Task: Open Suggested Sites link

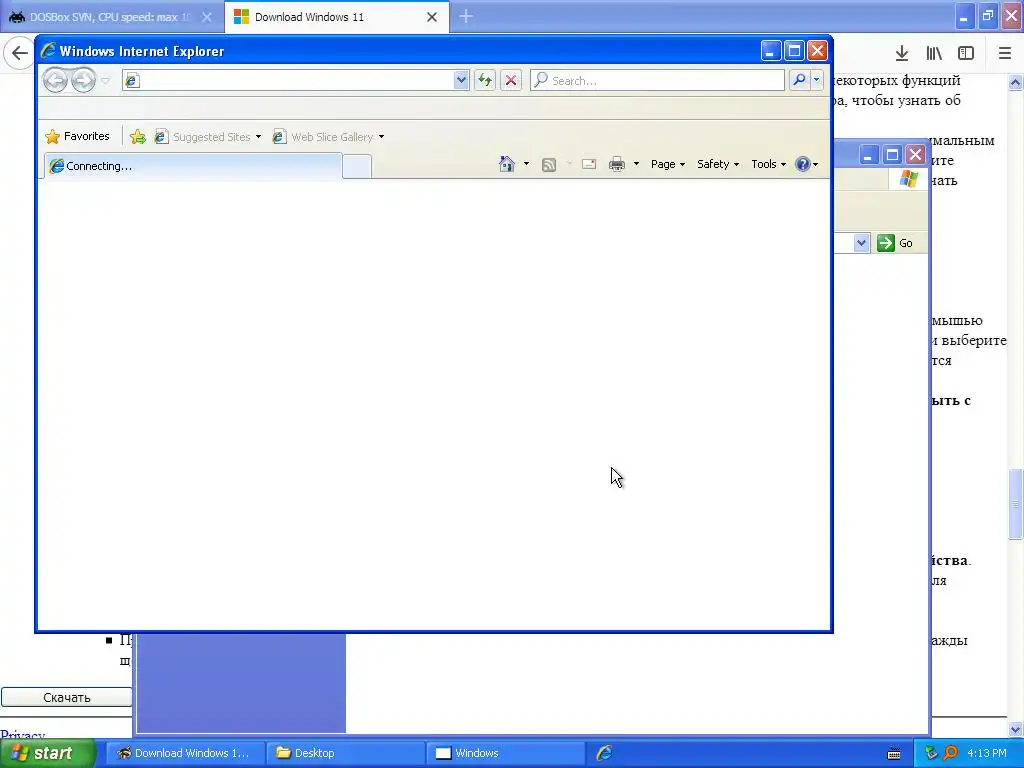Action: [202, 136]
